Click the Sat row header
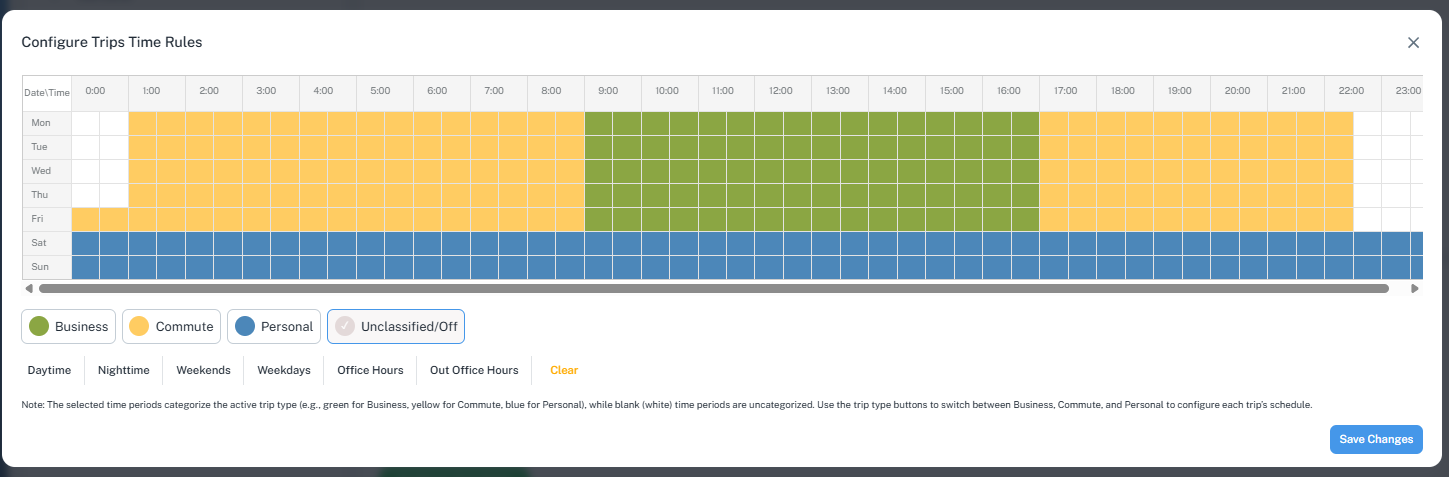This screenshot has width=1449, height=477. coord(41,243)
